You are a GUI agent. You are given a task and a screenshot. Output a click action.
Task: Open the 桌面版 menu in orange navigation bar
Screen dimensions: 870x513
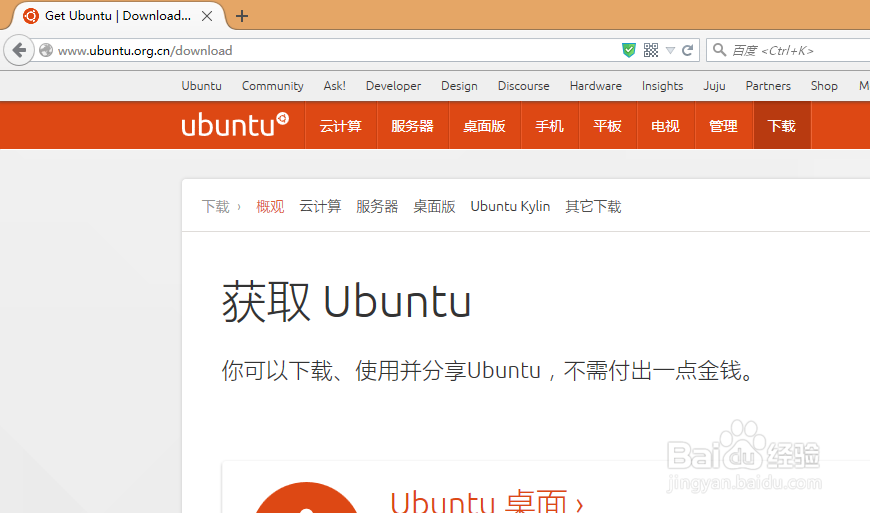point(484,126)
